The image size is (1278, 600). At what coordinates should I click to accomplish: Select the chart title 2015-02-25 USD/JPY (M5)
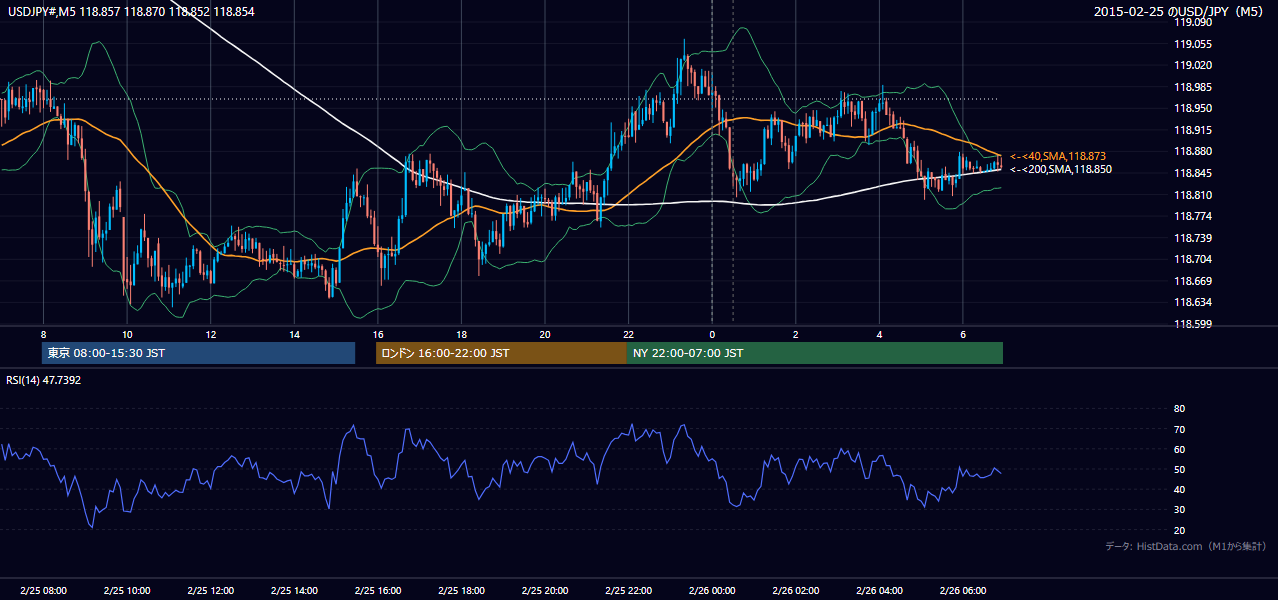1180,12
